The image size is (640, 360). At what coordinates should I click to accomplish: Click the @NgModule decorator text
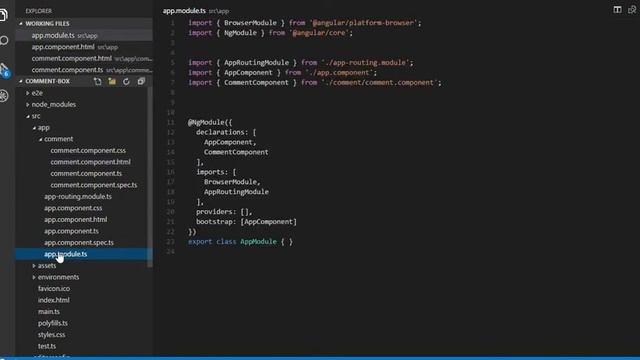[206, 122]
